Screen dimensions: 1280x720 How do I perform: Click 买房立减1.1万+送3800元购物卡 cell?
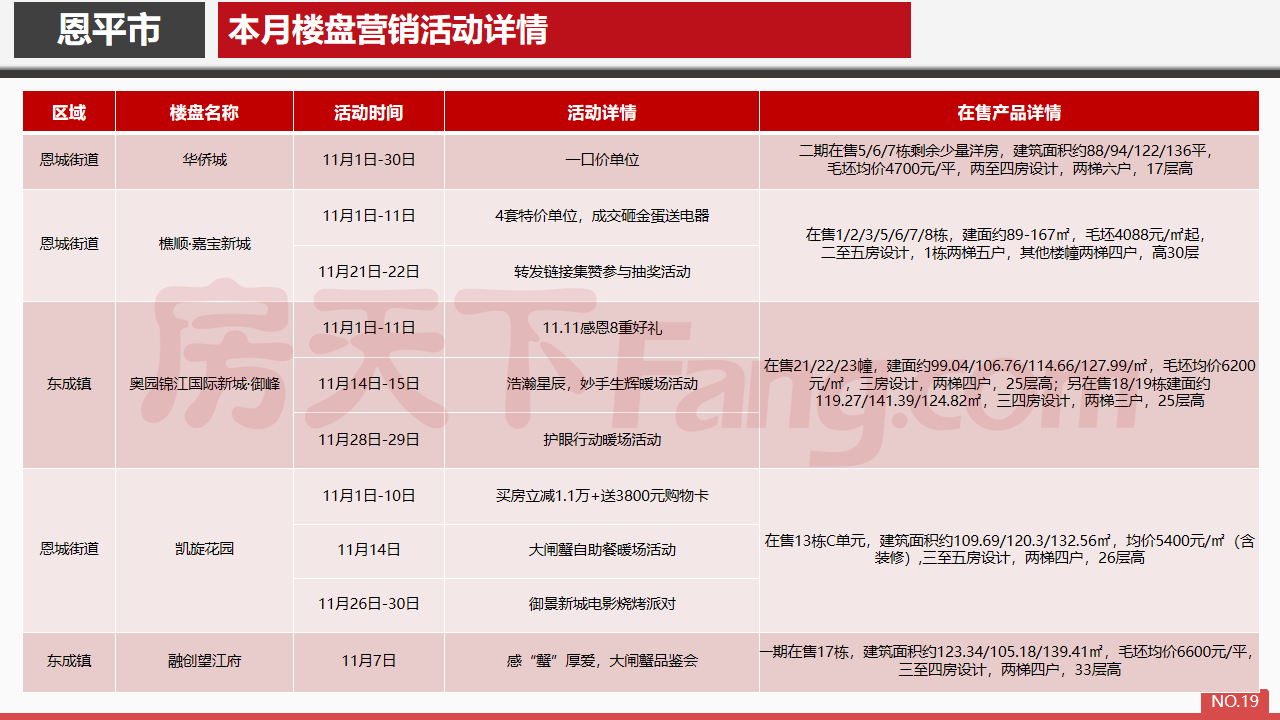click(x=602, y=496)
